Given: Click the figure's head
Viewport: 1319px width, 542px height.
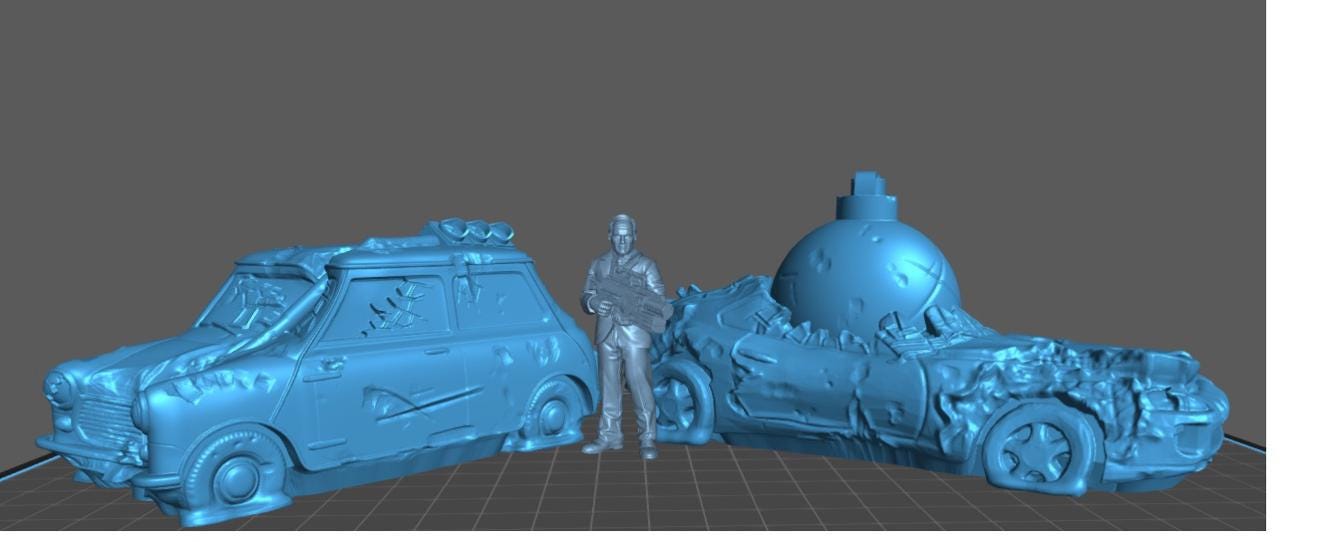Looking at the screenshot, I should click(621, 233).
